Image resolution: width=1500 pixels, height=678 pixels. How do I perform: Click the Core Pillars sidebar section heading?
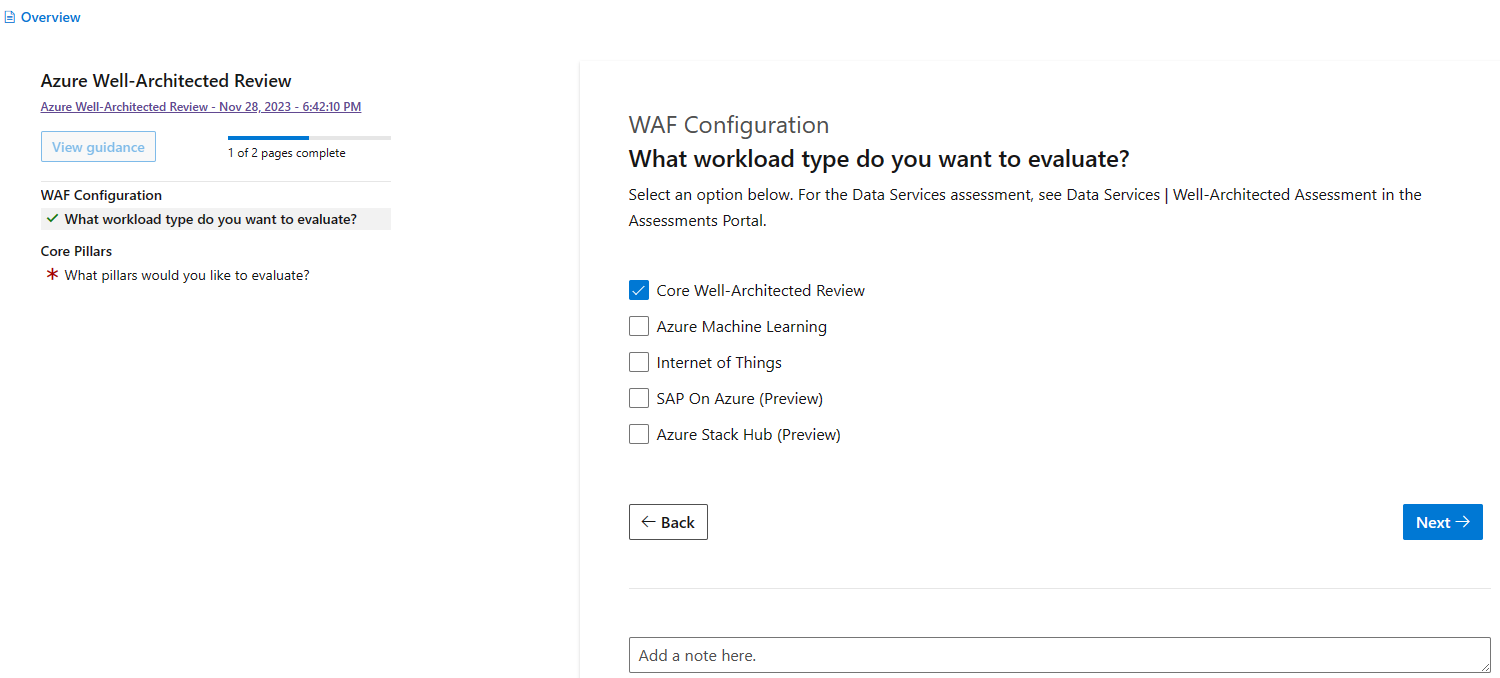pos(76,251)
